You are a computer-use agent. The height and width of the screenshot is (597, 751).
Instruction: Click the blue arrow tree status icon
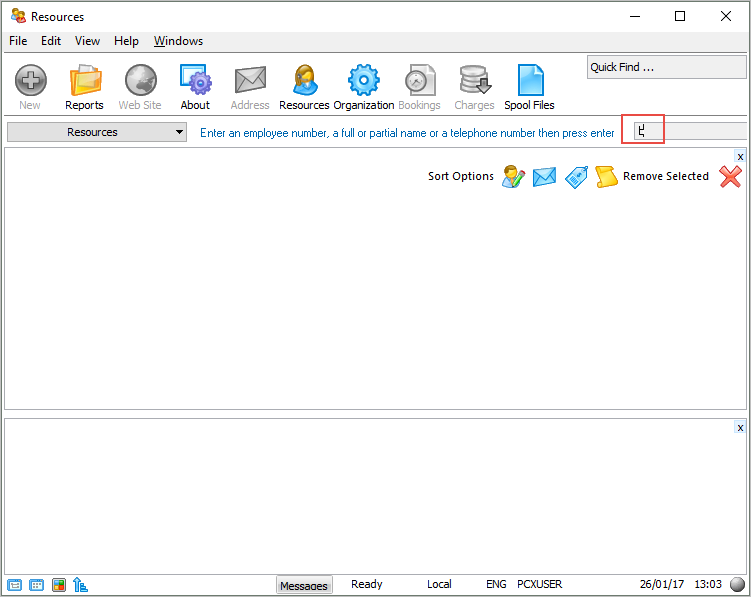(x=80, y=585)
